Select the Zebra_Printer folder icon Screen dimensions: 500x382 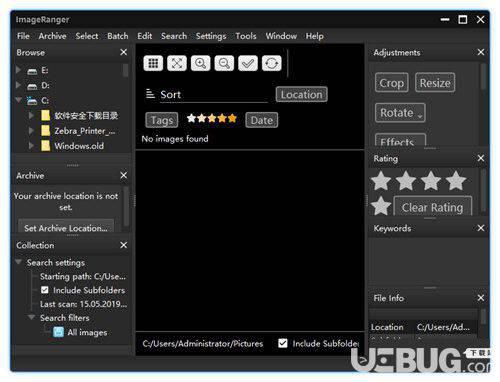45,131
